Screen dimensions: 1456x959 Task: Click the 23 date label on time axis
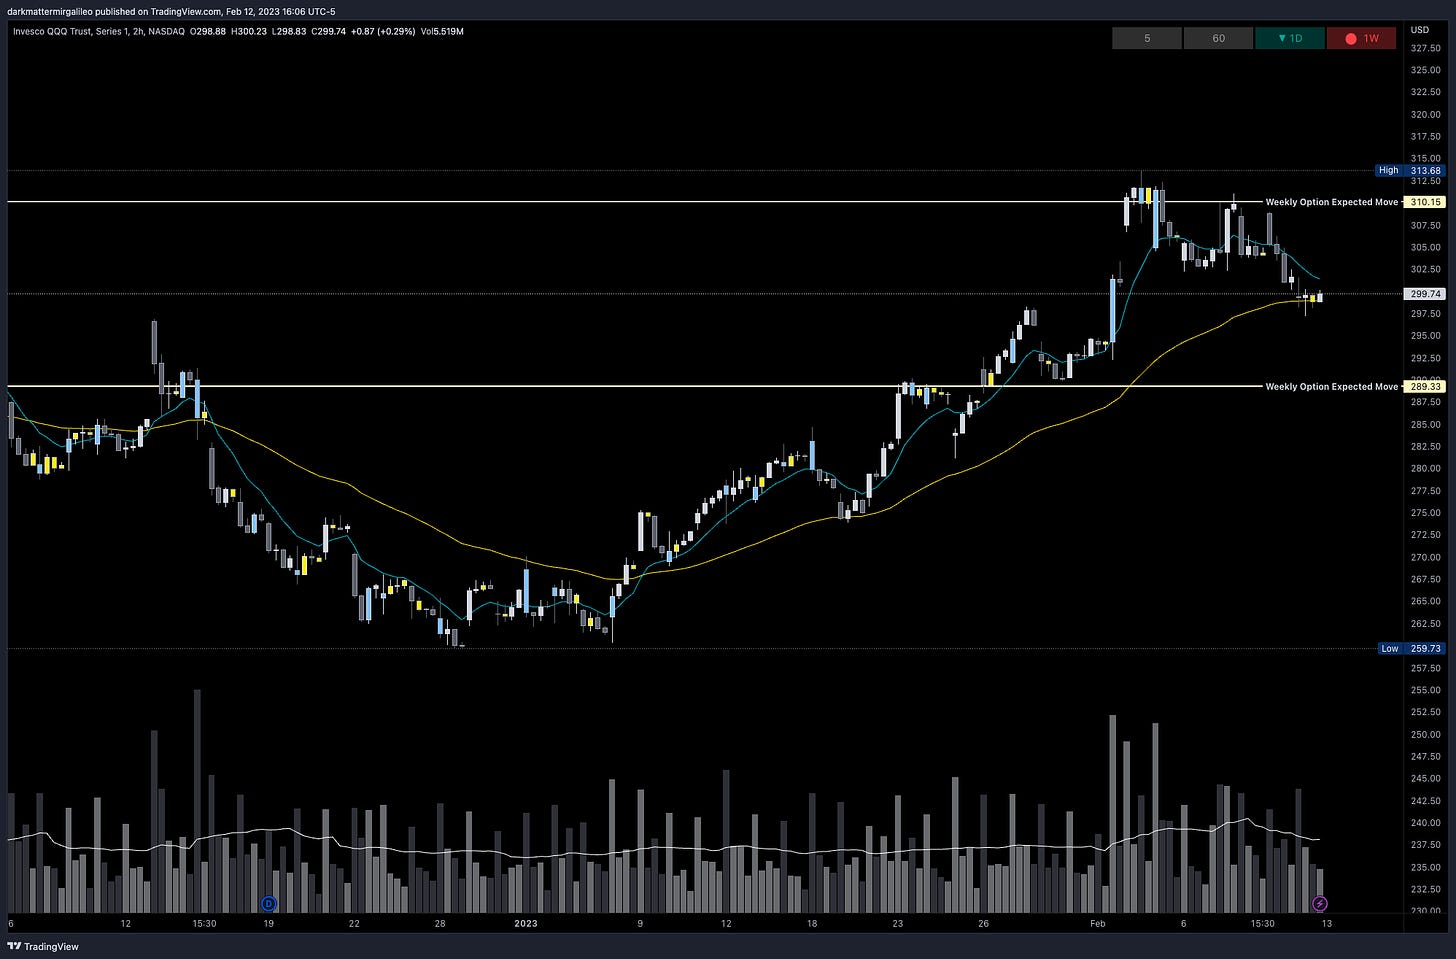(x=898, y=924)
